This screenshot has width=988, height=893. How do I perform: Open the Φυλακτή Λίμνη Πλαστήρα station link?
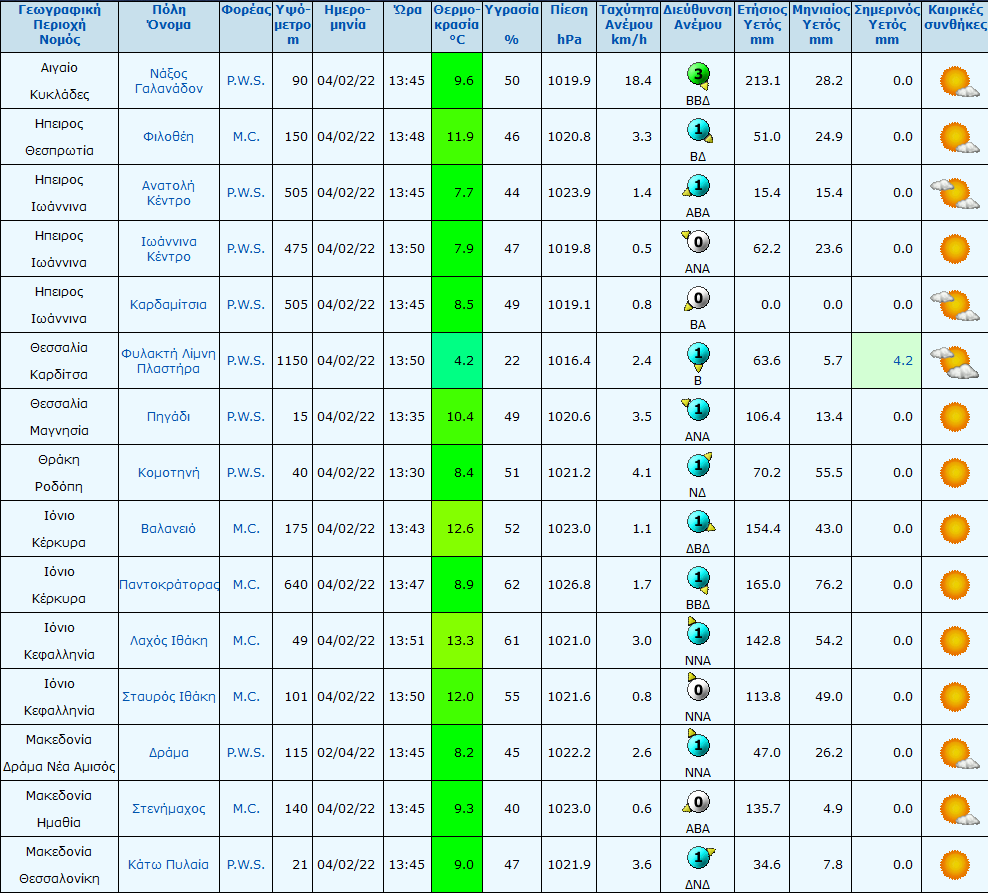[x=168, y=360]
